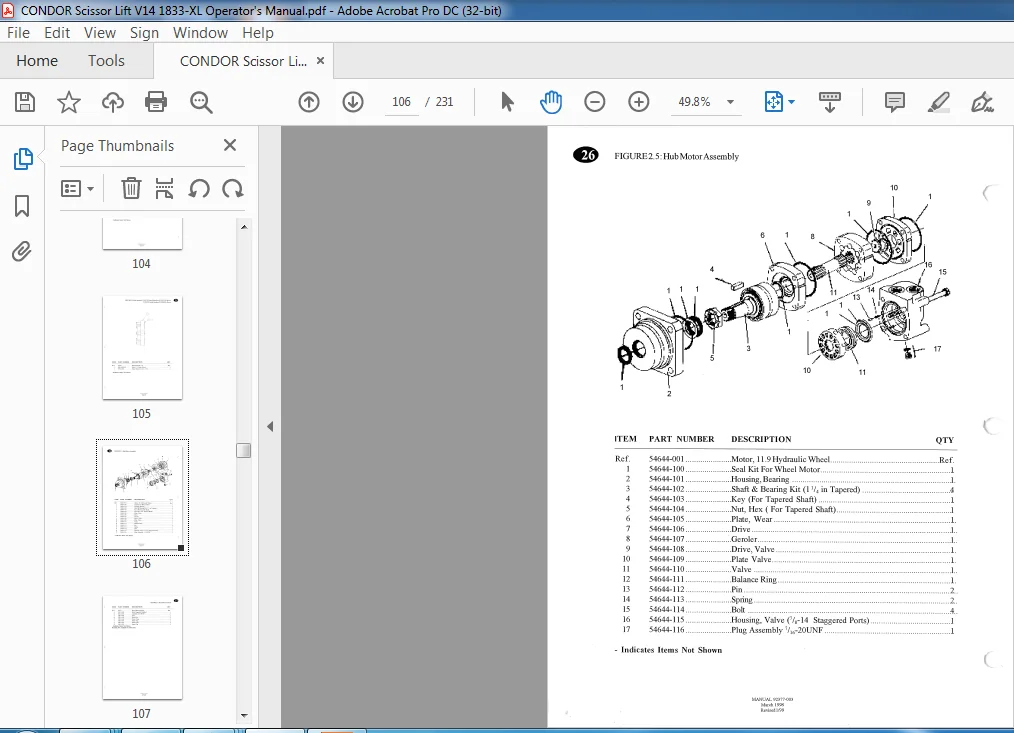
Task: Select page 106 thumbnail
Action: [x=142, y=497]
